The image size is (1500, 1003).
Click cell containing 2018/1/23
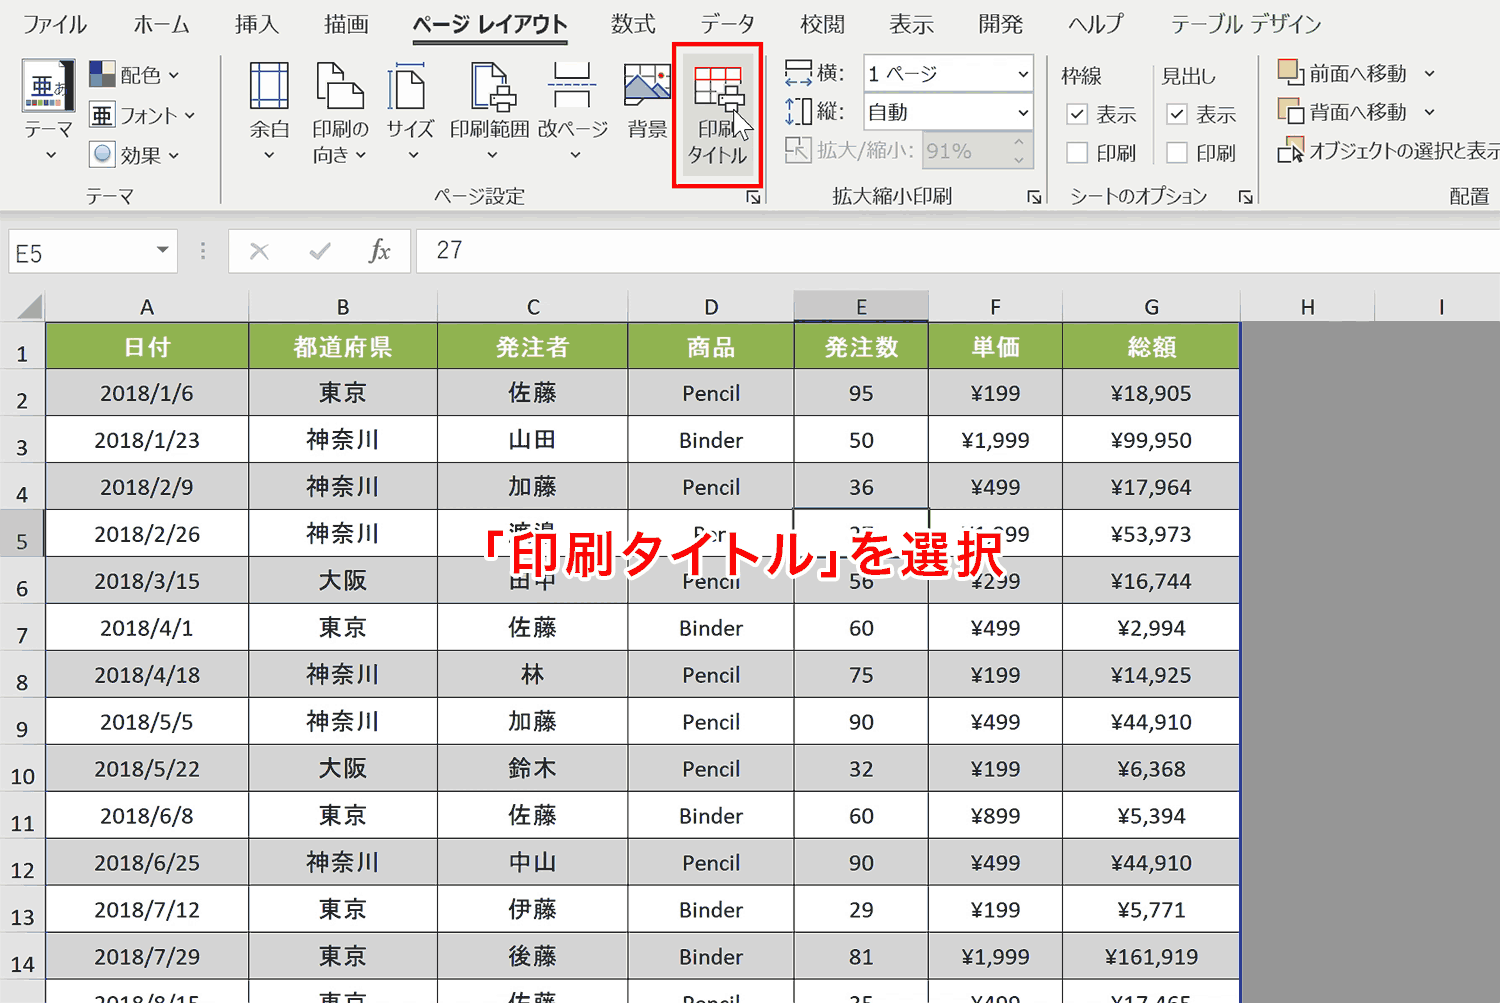point(147,440)
